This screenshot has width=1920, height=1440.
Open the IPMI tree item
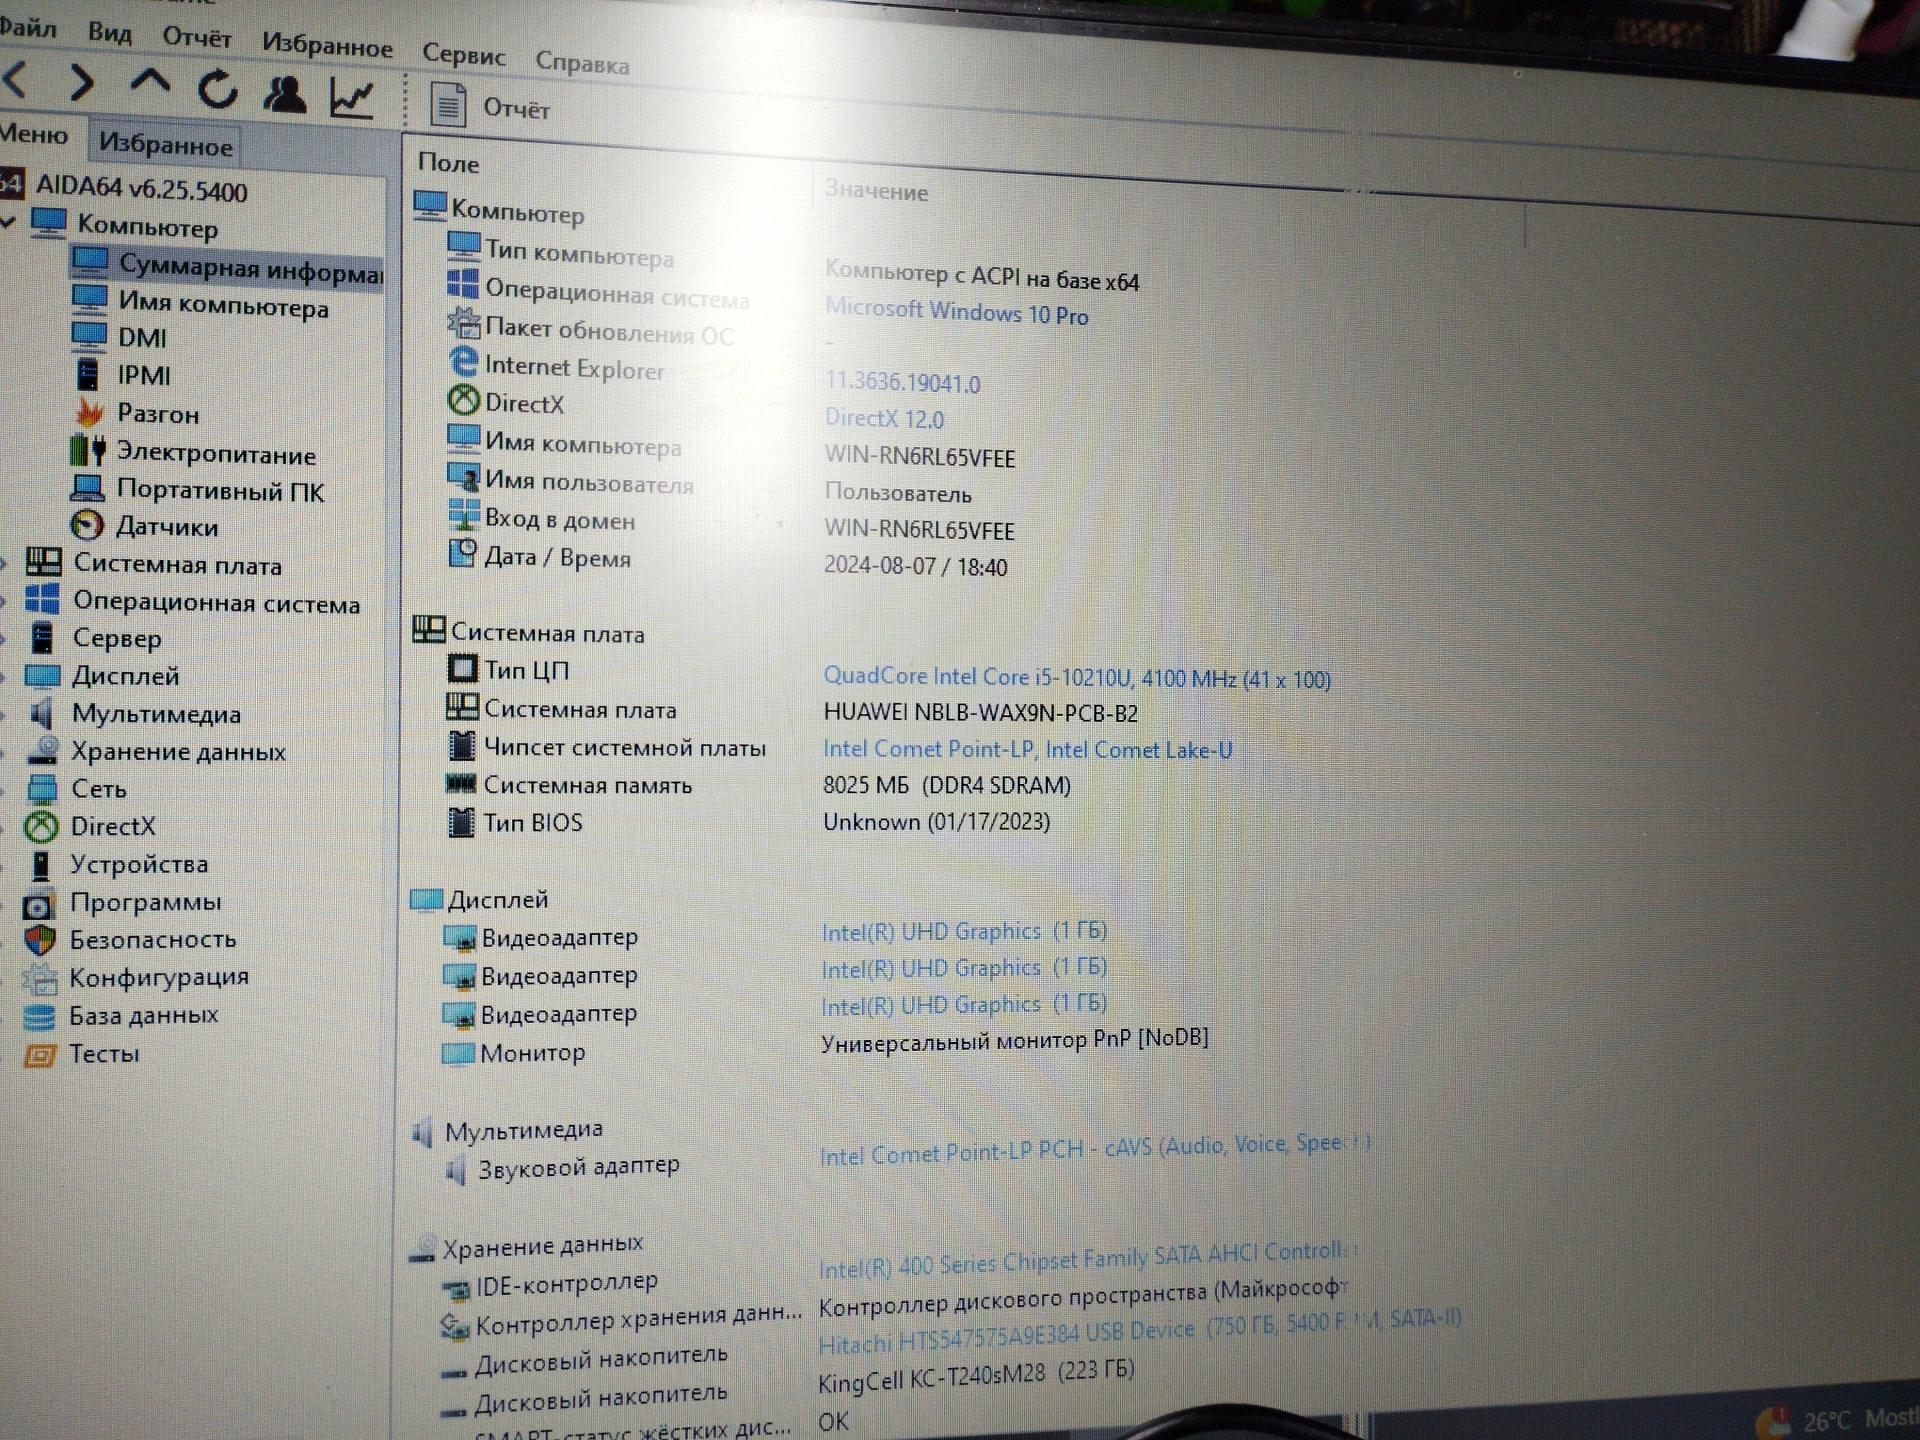point(122,375)
